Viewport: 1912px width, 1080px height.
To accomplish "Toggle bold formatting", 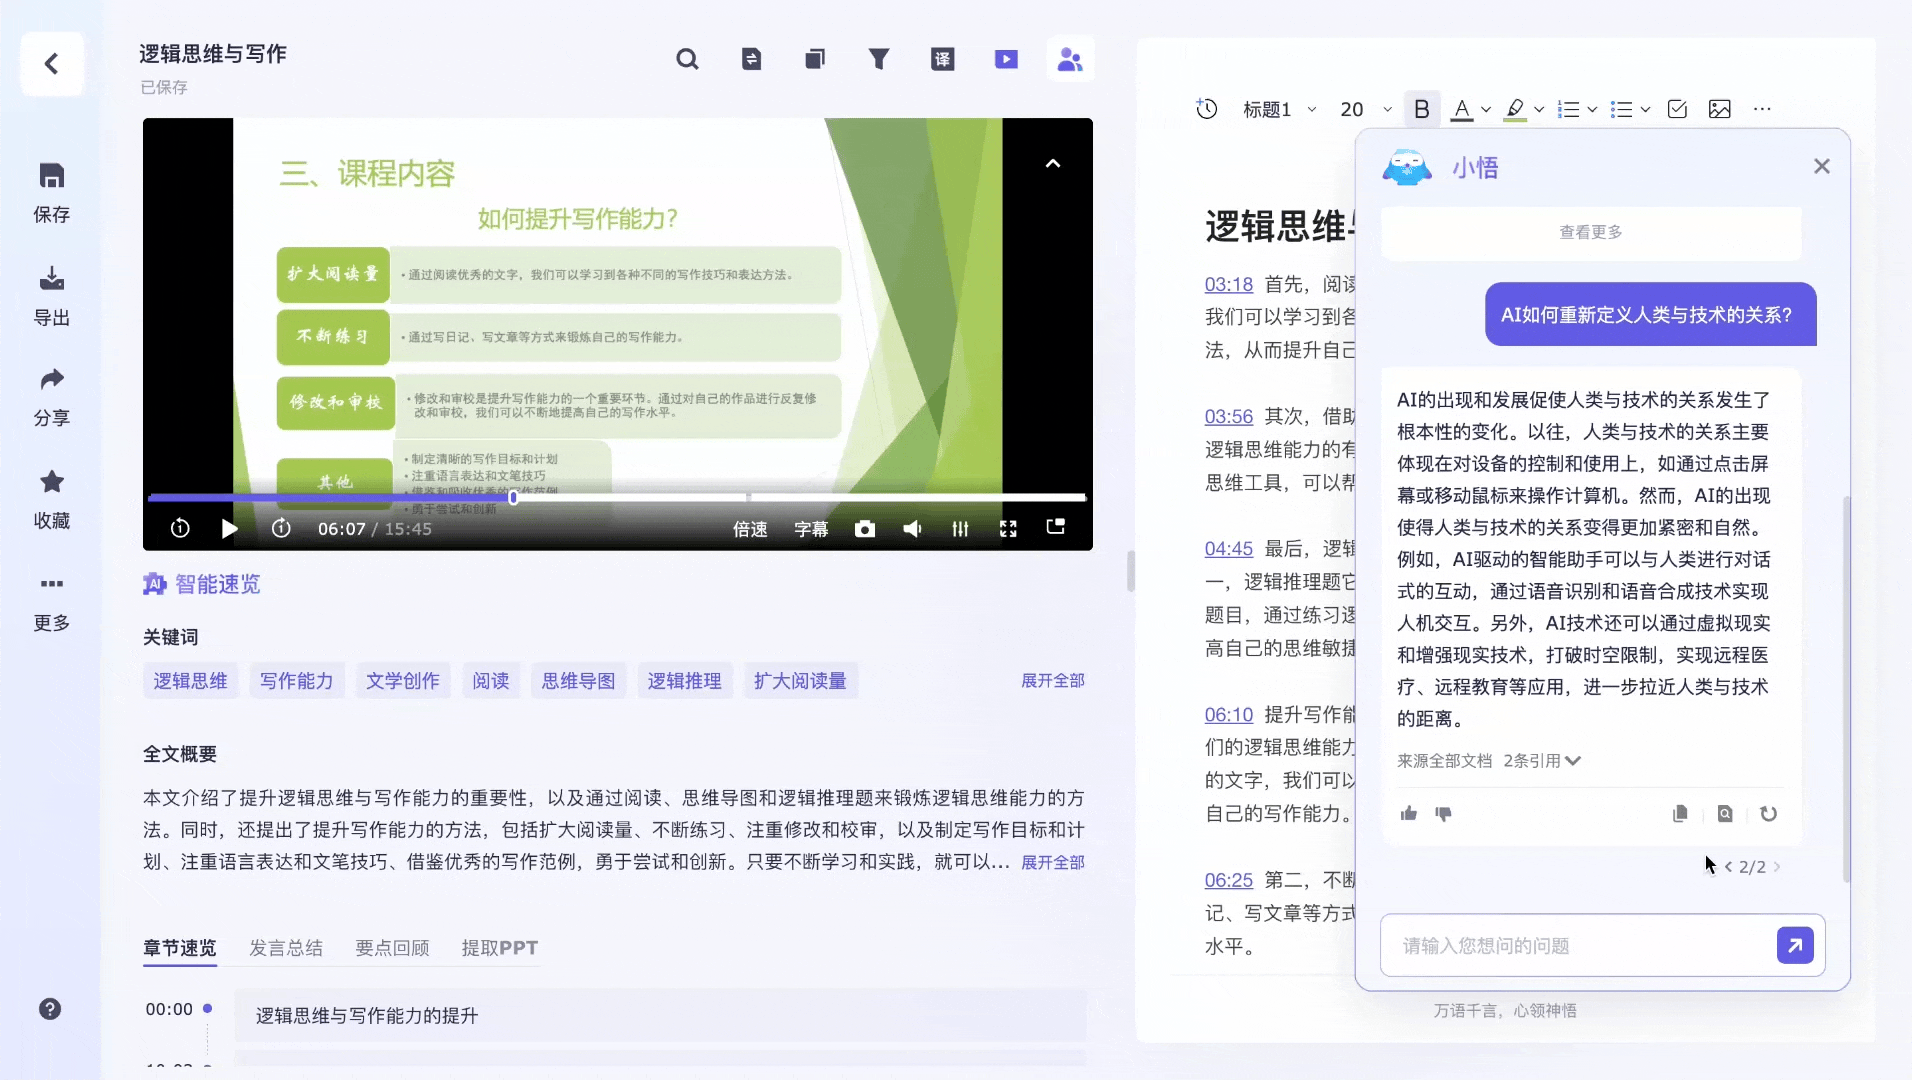I will pos(1422,109).
